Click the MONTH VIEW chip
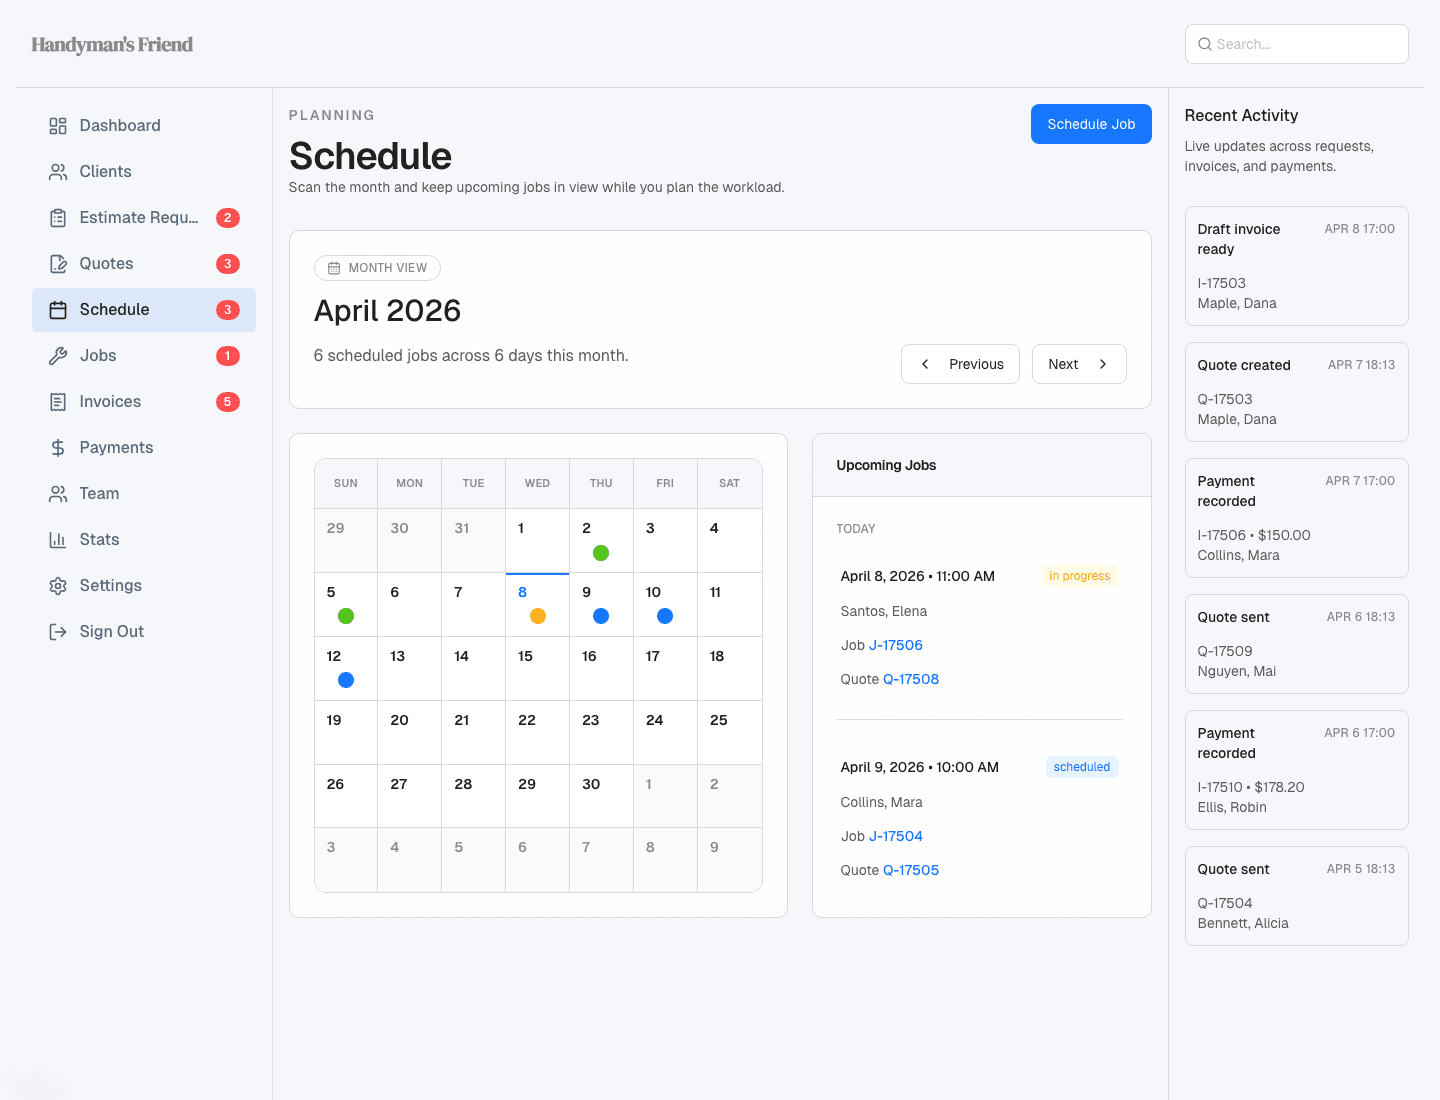Image resolution: width=1440 pixels, height=1100 pixels. (x=377, y=268)
